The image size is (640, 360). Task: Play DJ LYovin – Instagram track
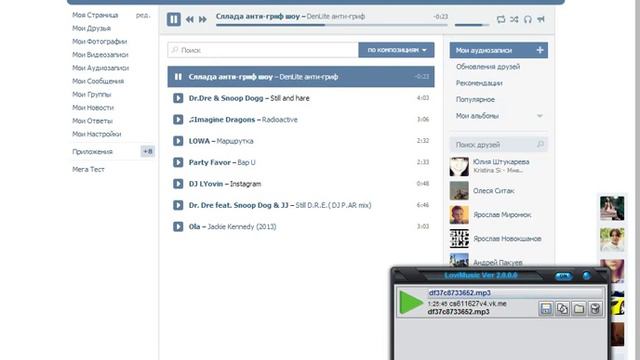click(178, 184)
